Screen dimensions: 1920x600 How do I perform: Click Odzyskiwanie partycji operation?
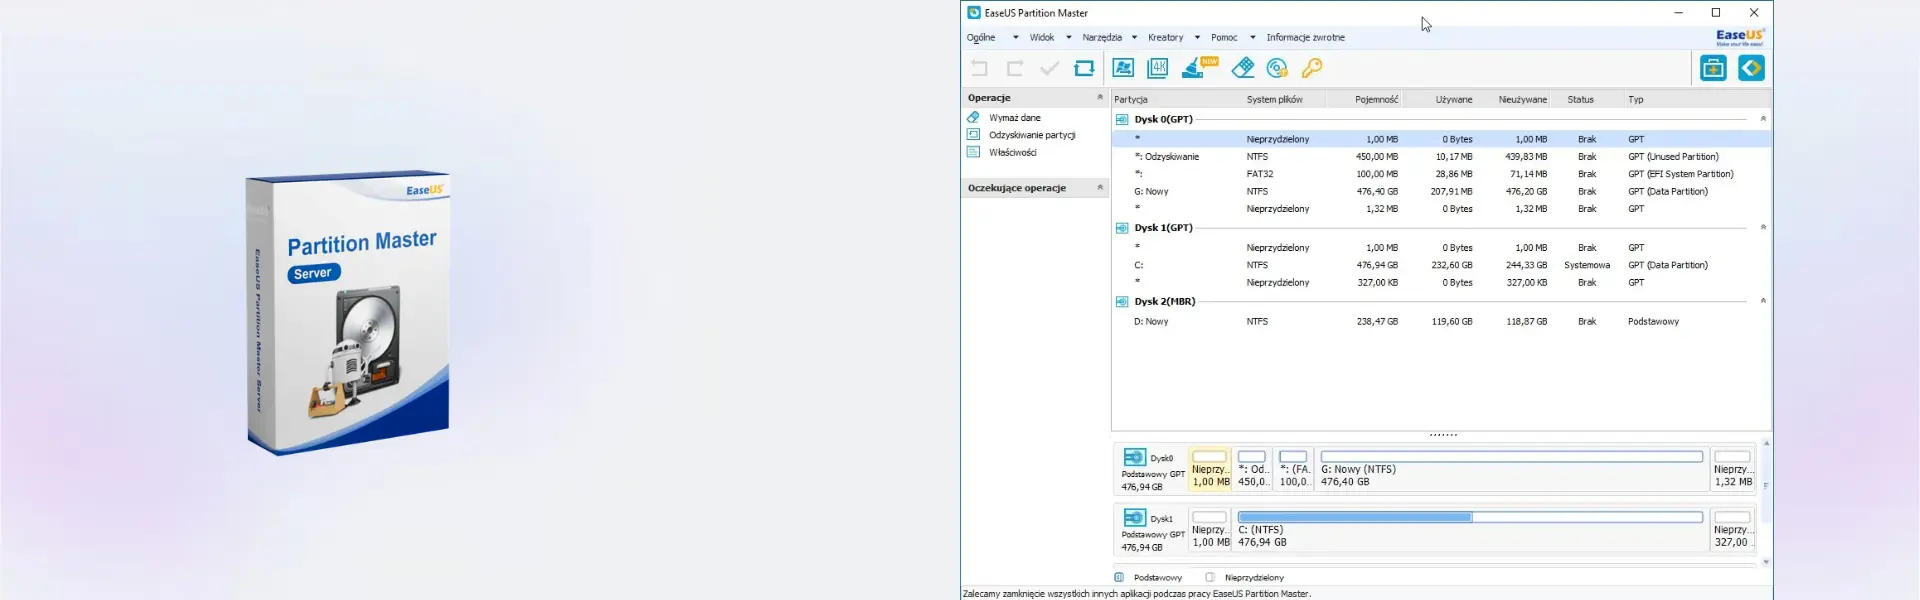pos(1032,135)
